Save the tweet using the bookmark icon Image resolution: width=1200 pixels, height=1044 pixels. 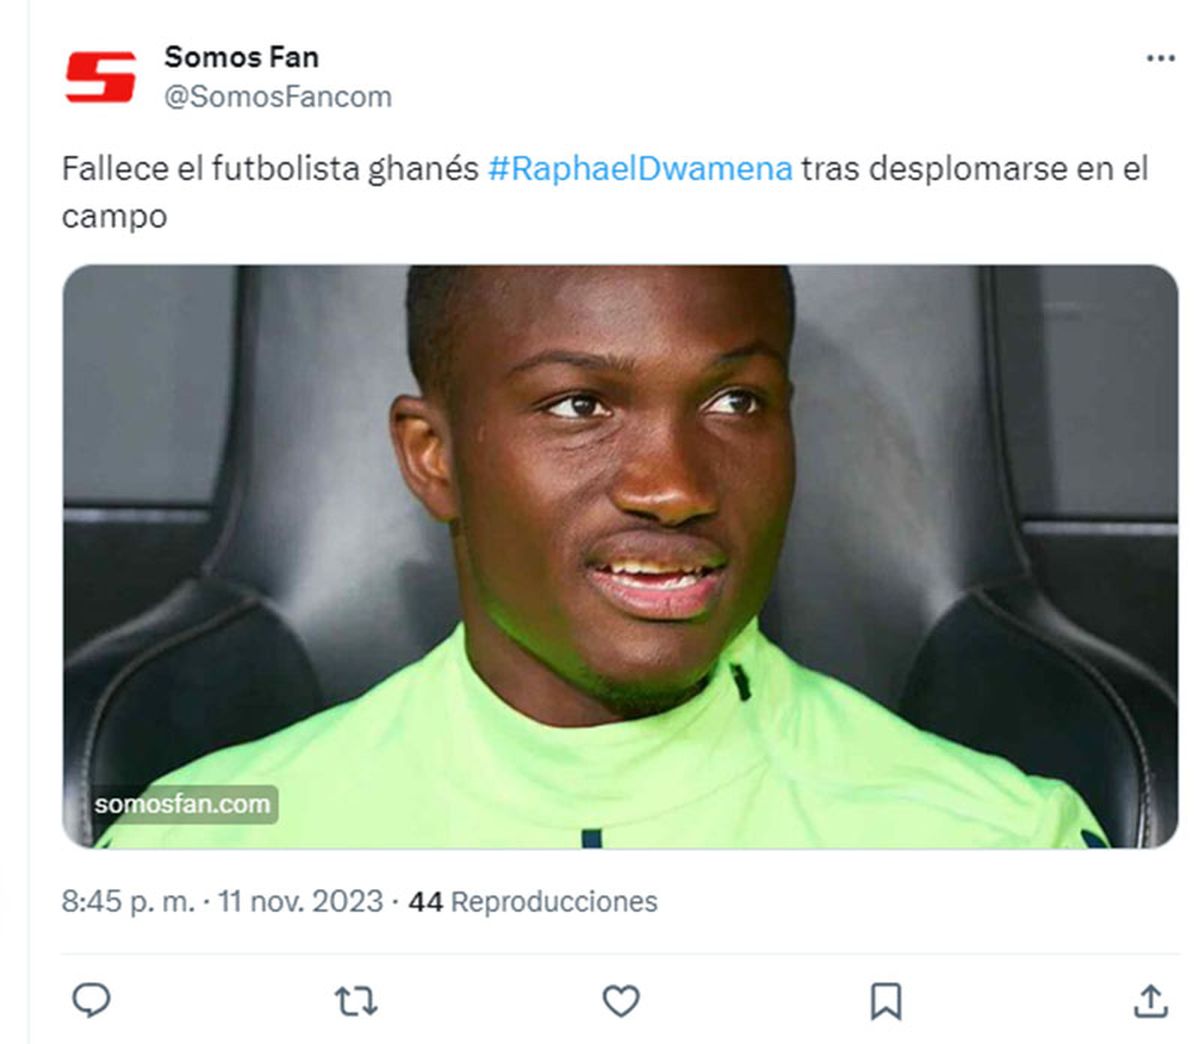click(885, 1000)
